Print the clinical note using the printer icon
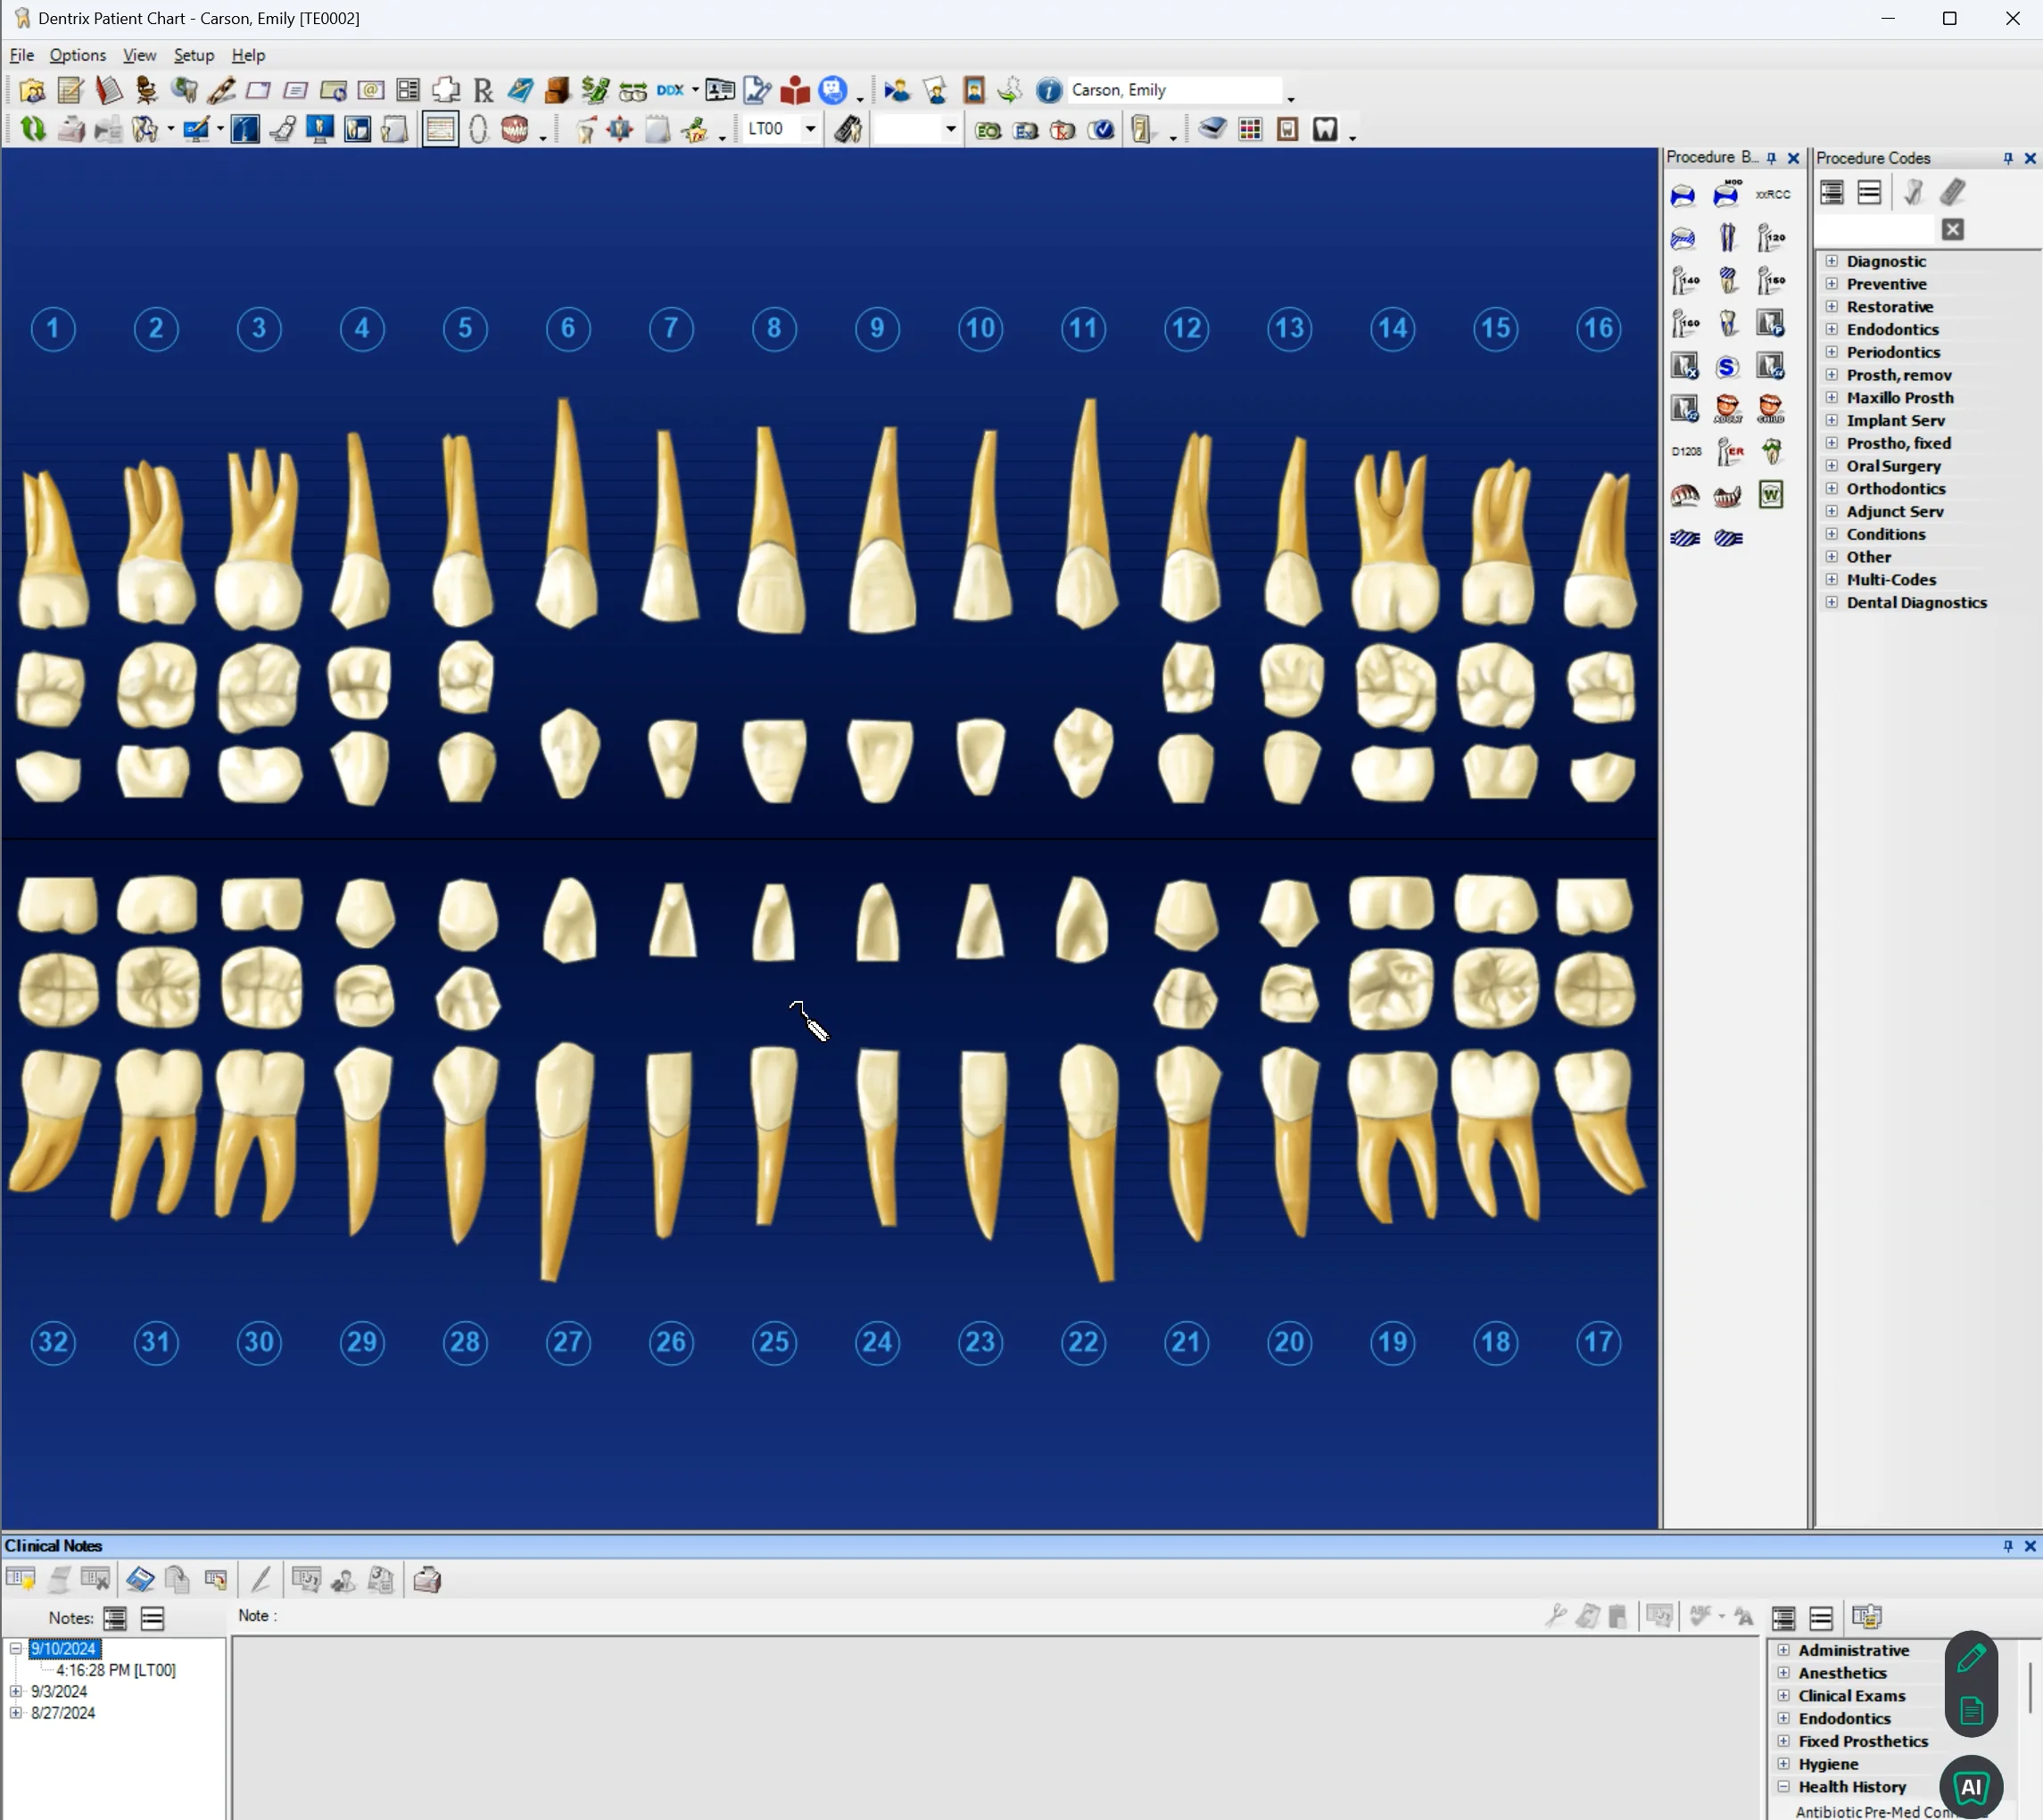2043x1820 pixels. click(x=428, y=1580)
